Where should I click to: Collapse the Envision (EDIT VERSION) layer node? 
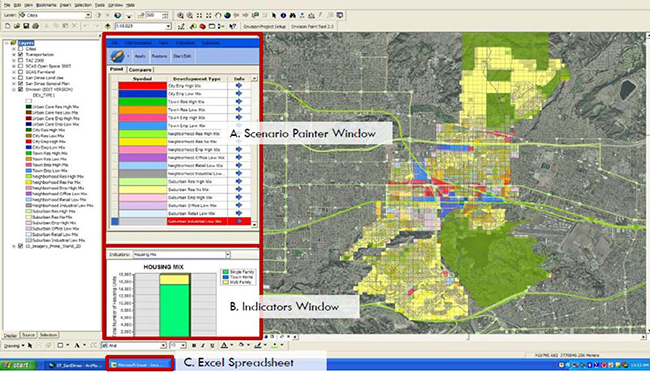[x=14, y=90]
